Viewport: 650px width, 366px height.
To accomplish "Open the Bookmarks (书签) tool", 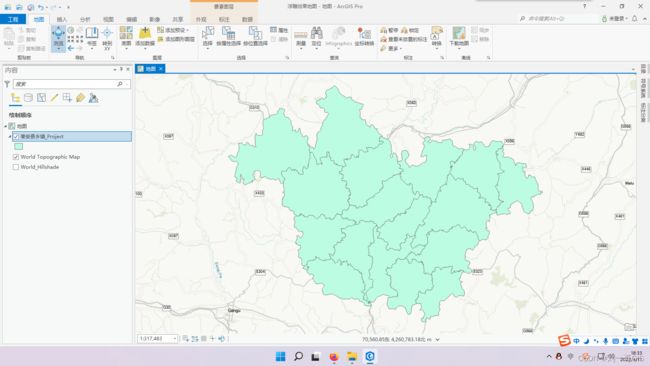I will pos(92,36).
